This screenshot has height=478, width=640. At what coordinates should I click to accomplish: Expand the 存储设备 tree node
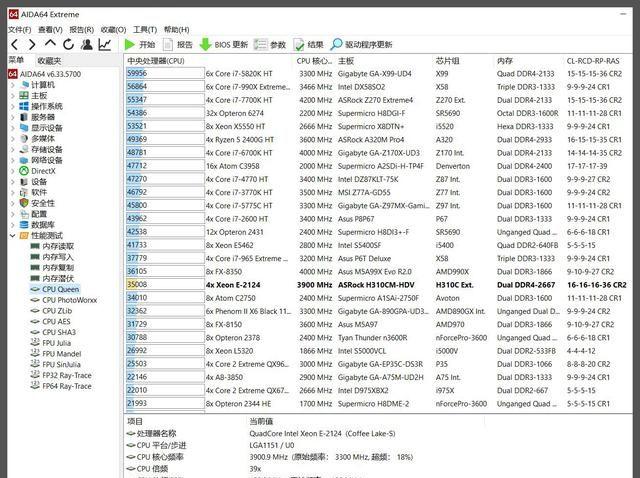coord(13,149)
